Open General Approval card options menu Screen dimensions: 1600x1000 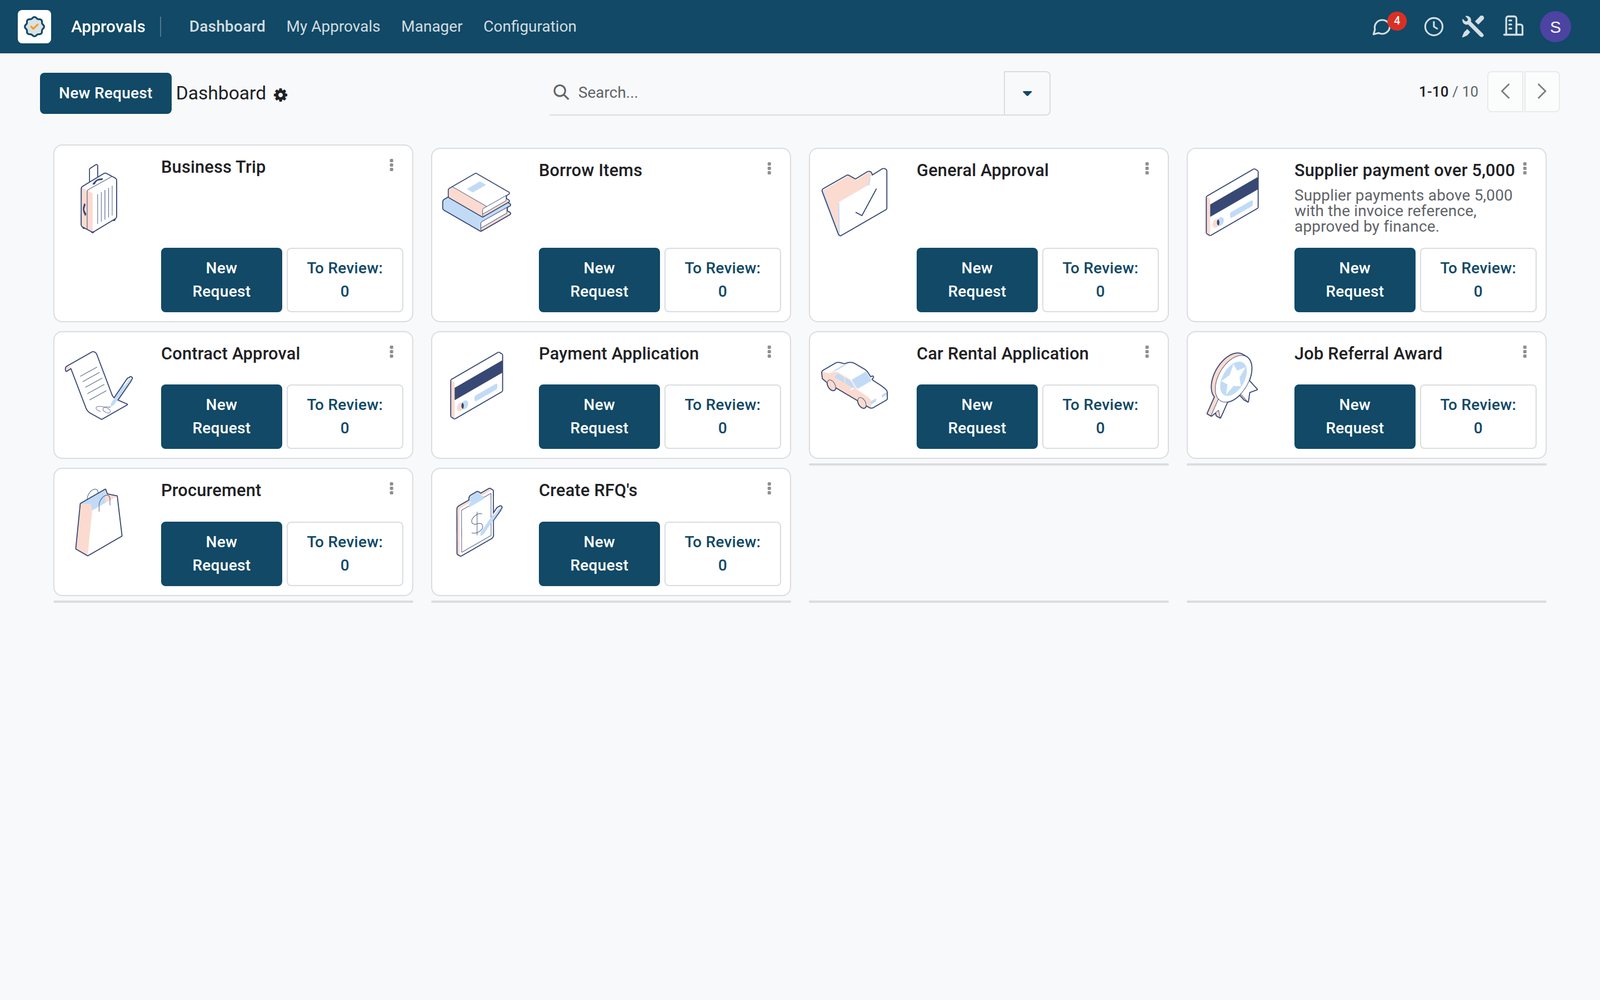pos(1147,169)
